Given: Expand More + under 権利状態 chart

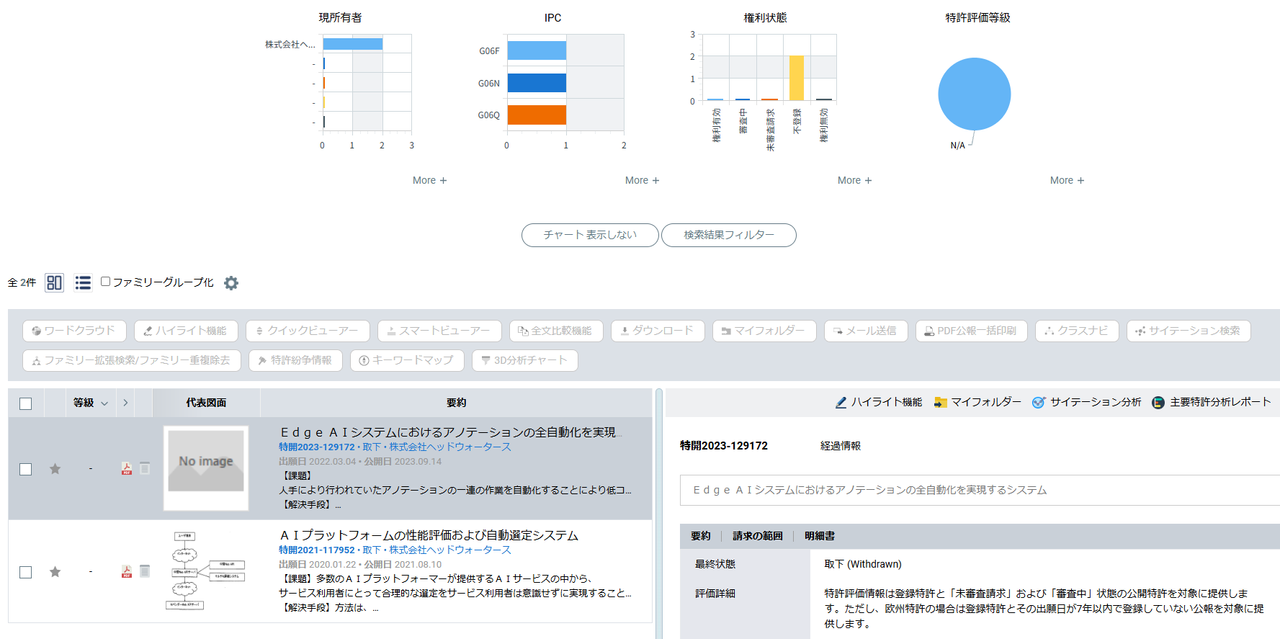Looking at the screenshot, I should [x=854, y=181].
